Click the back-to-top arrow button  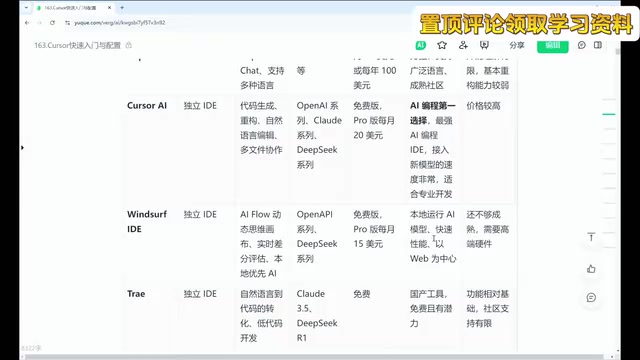tap(591, 237)
